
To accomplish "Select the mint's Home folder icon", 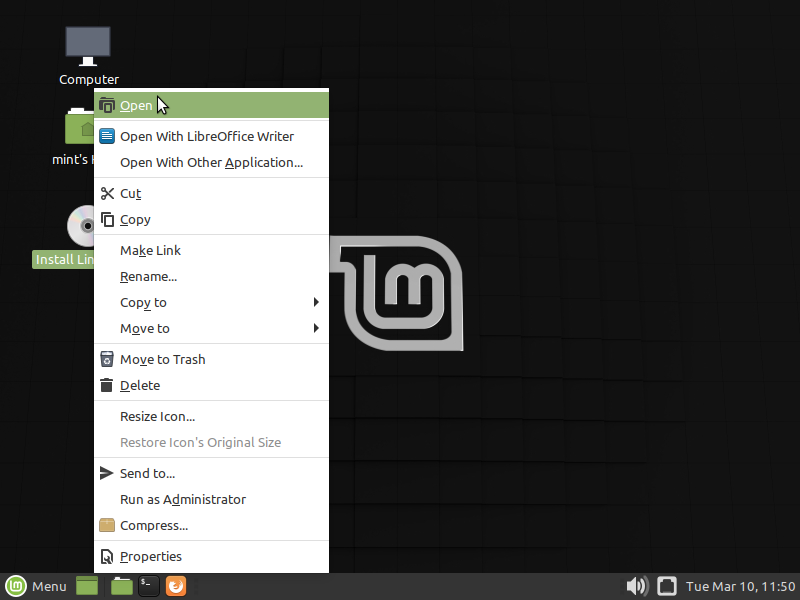I will [80, 126].
